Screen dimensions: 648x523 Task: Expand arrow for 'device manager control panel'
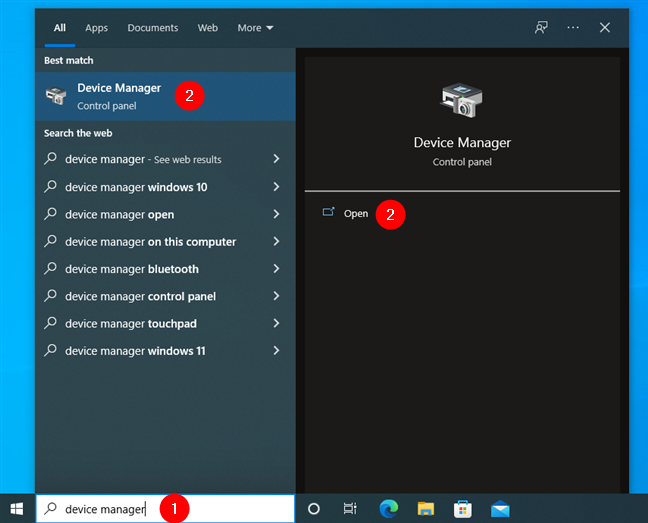pos(276,296)
